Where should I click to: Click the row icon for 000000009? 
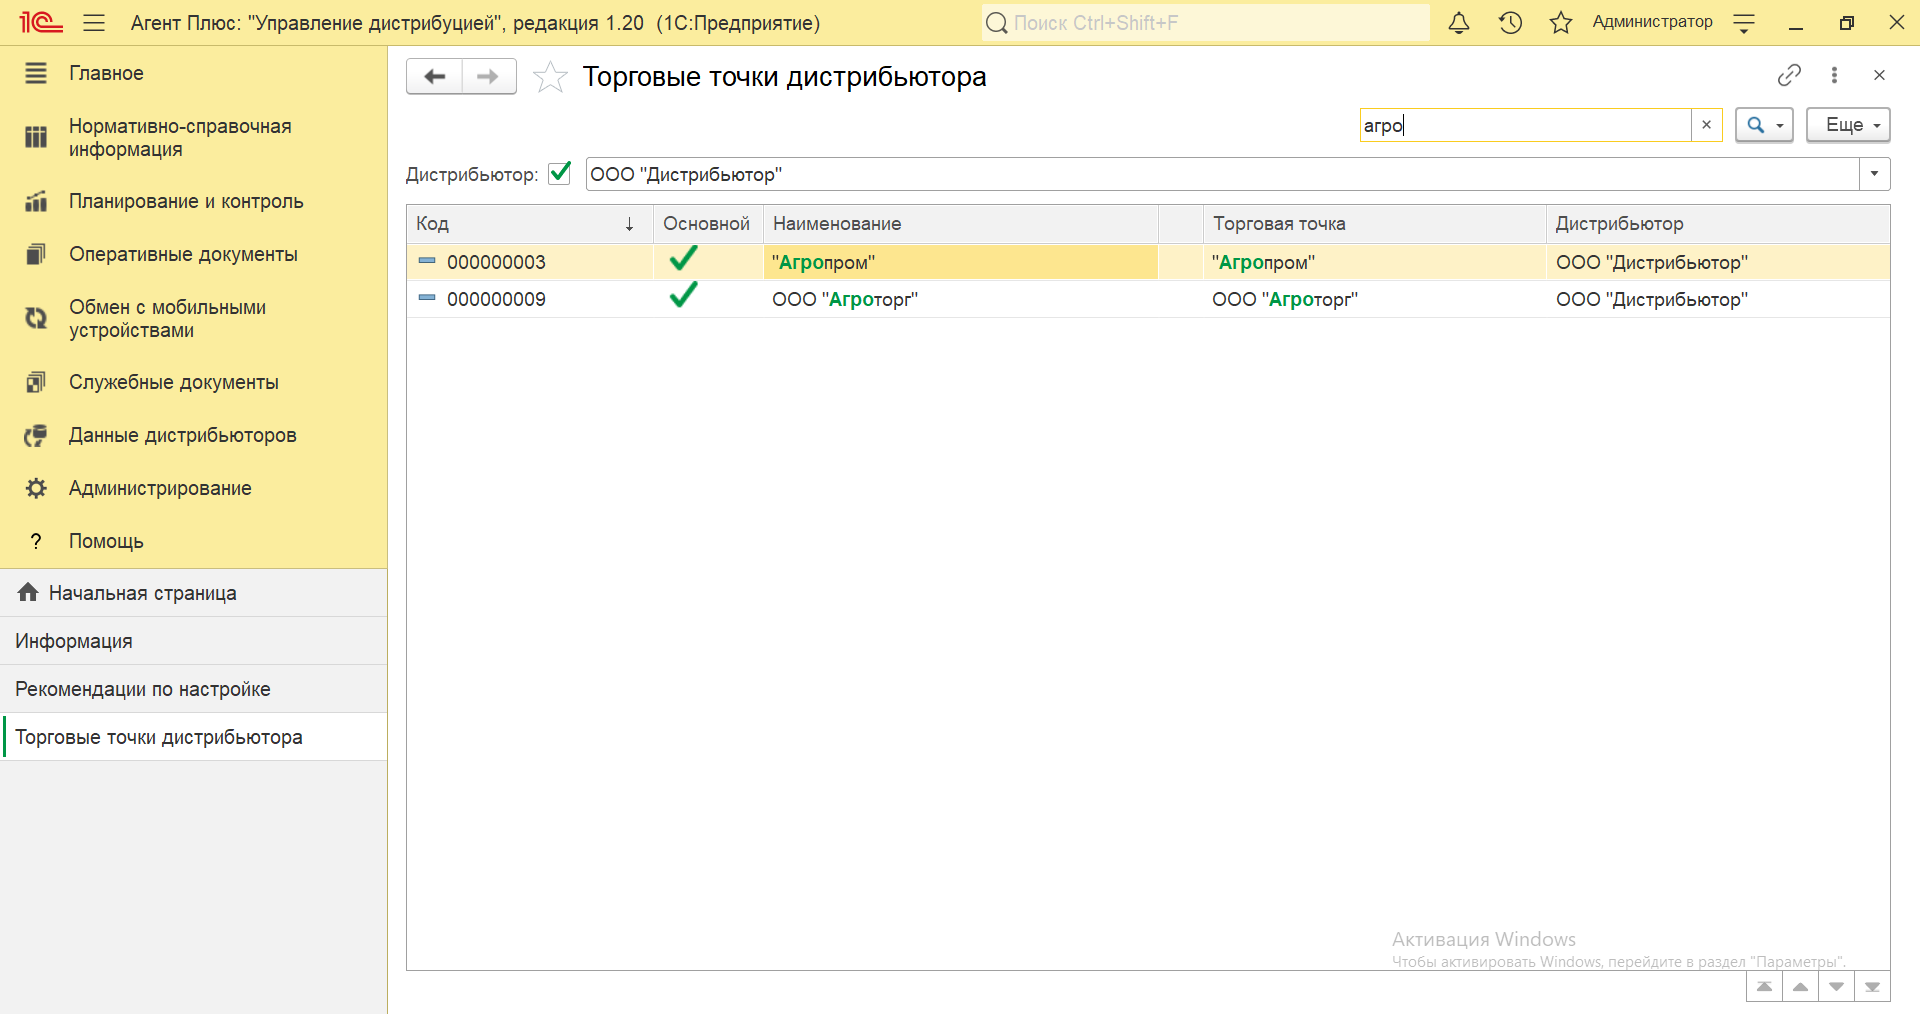[427, 298]
